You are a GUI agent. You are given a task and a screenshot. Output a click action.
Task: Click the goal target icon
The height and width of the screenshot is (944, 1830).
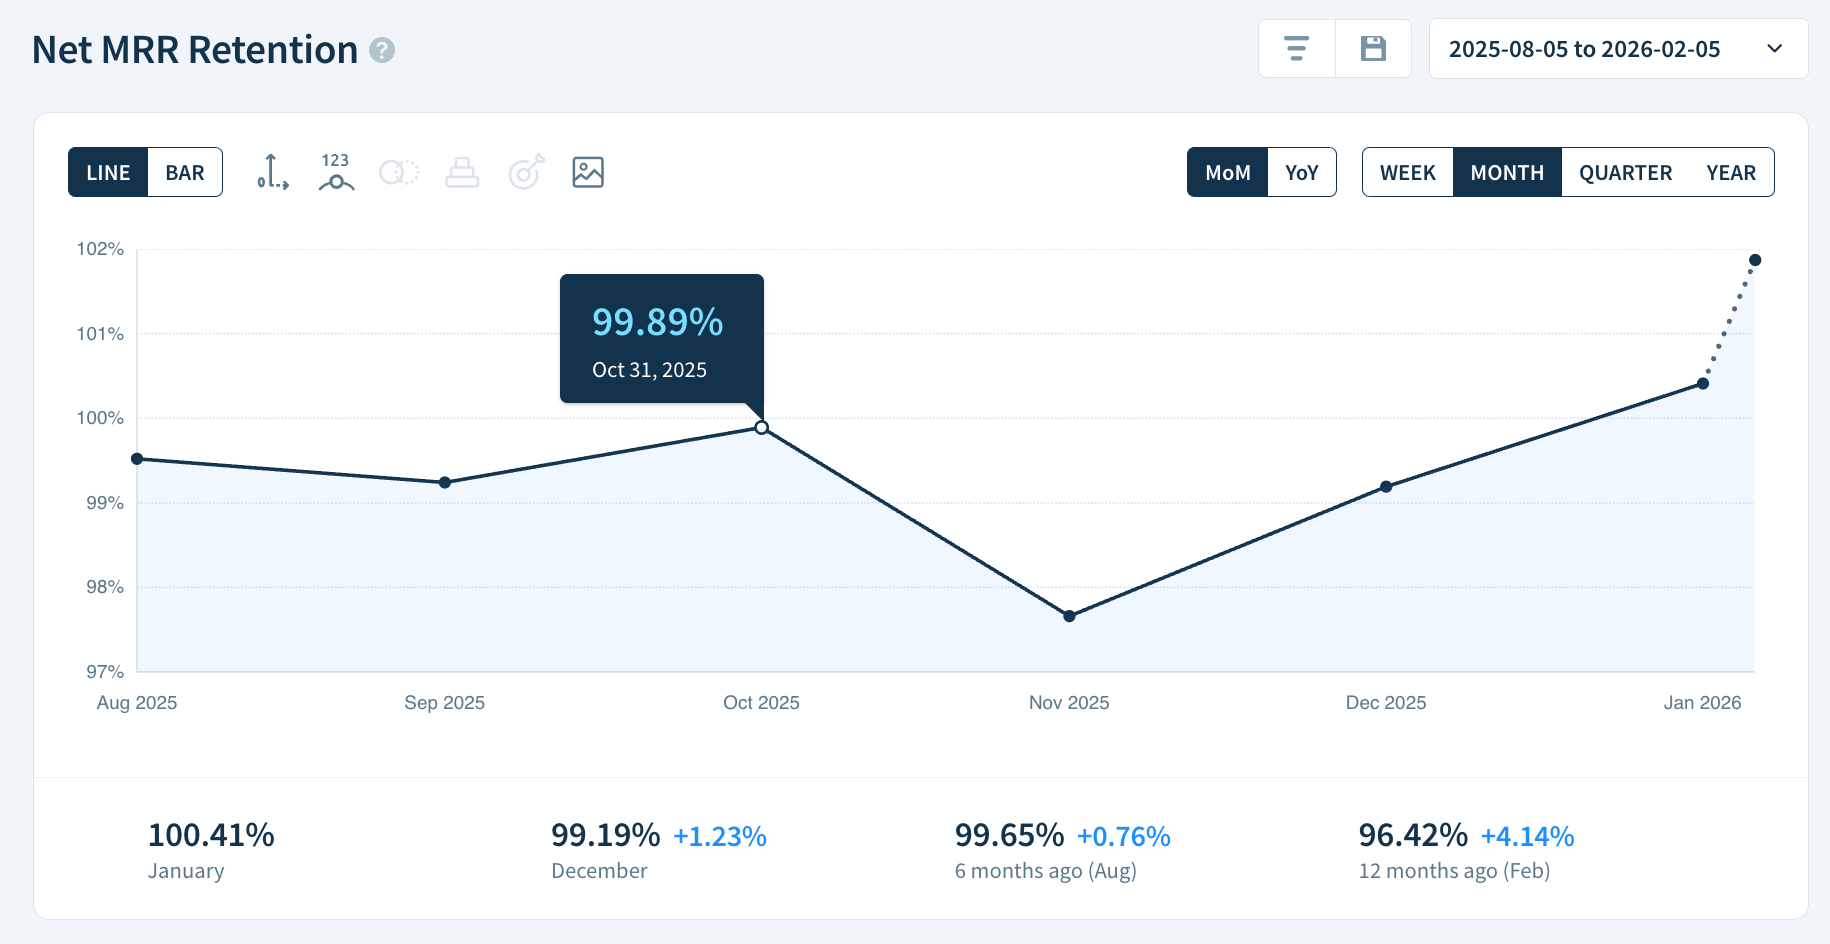(525, 172)
